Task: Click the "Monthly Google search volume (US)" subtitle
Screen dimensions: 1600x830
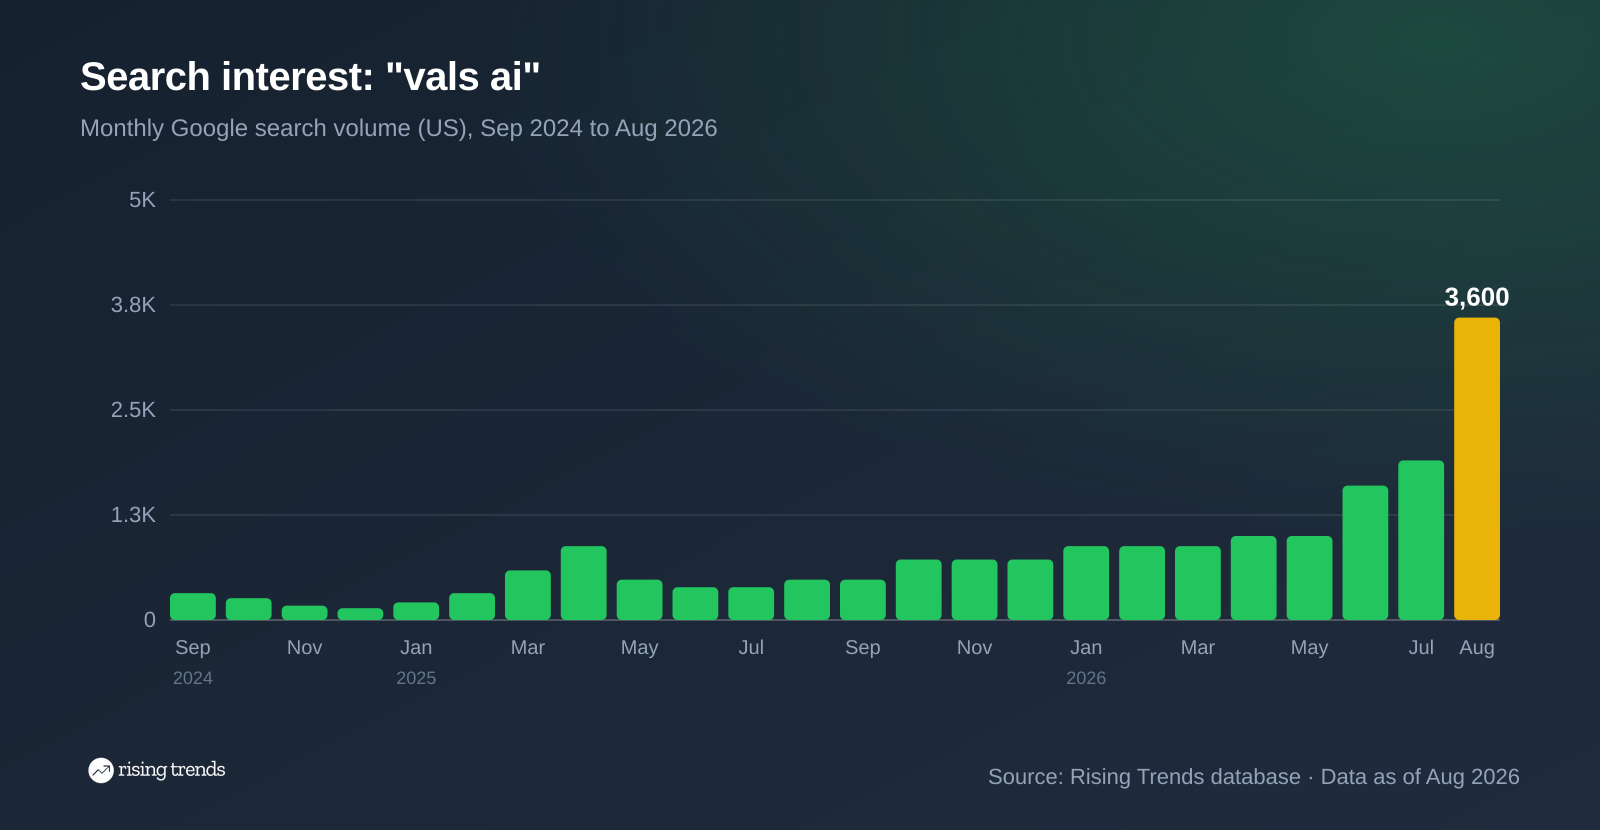Action: point(399,128)
